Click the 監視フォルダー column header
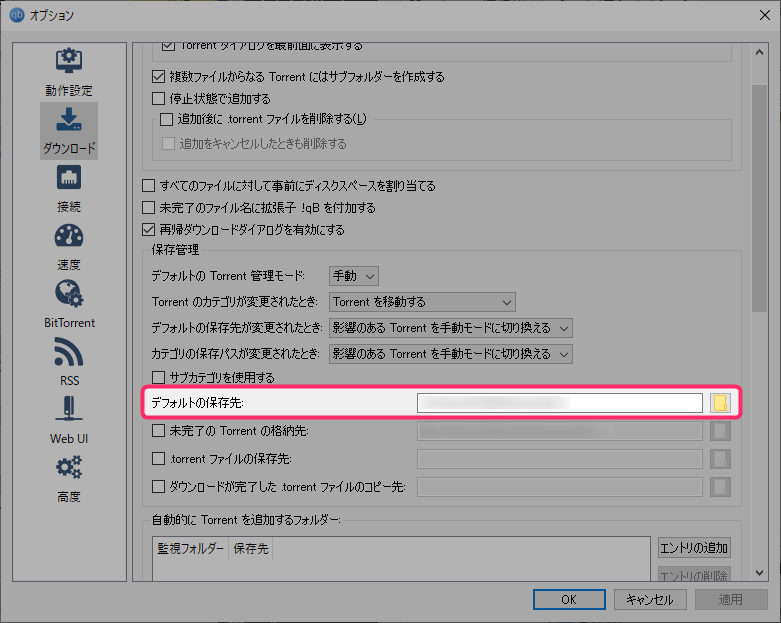 click(x=191, y=548)
